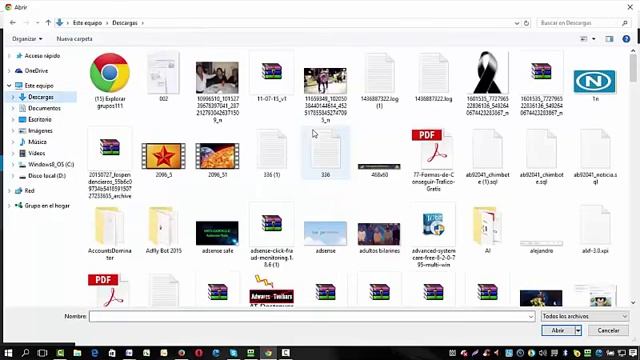The image size is (640, 360).
Task: Select Imágenes in the navigation tree
Action: (40, 131)
